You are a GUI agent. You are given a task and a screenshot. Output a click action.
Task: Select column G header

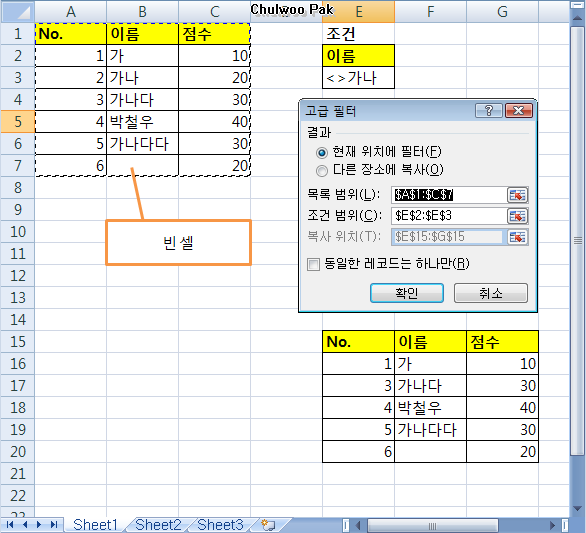pos(502,12)
